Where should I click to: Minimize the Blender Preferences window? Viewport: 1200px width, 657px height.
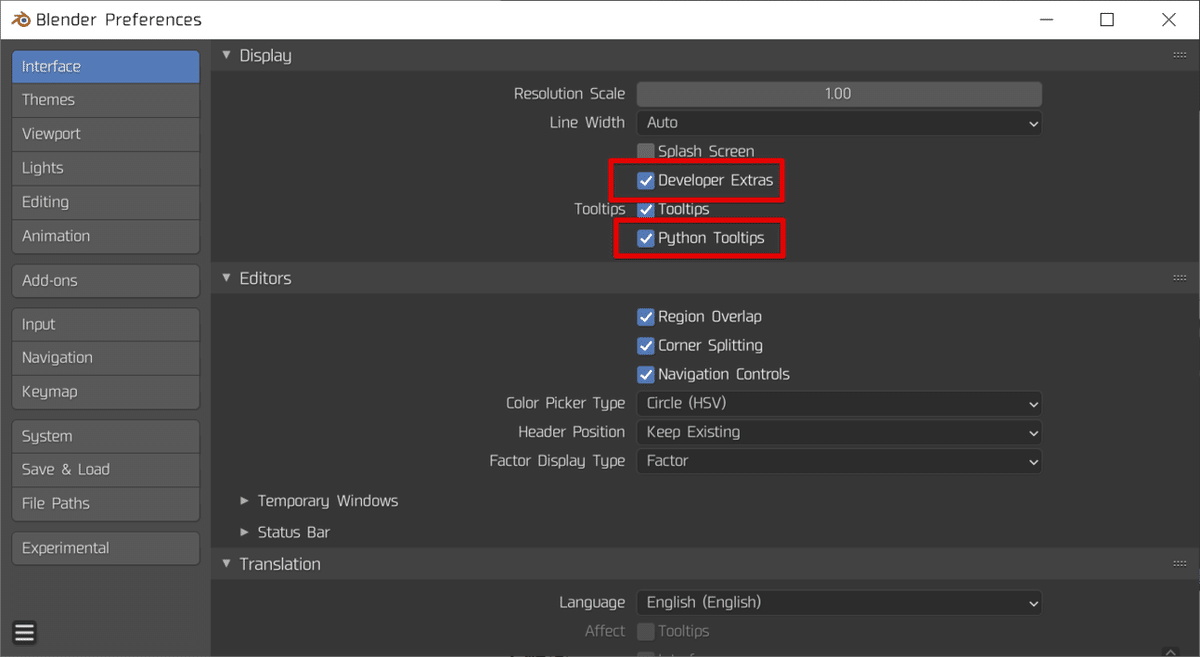tap(1046, 19)
